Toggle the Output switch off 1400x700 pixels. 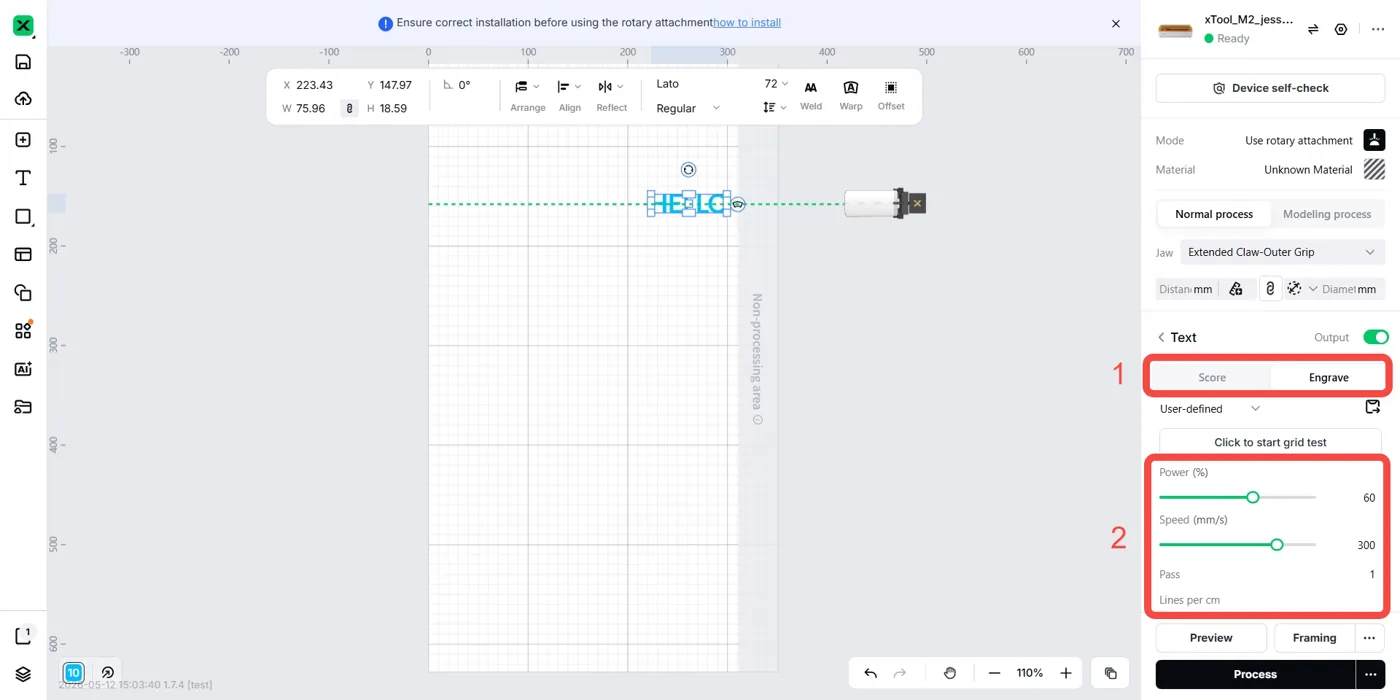[1376, 337]
